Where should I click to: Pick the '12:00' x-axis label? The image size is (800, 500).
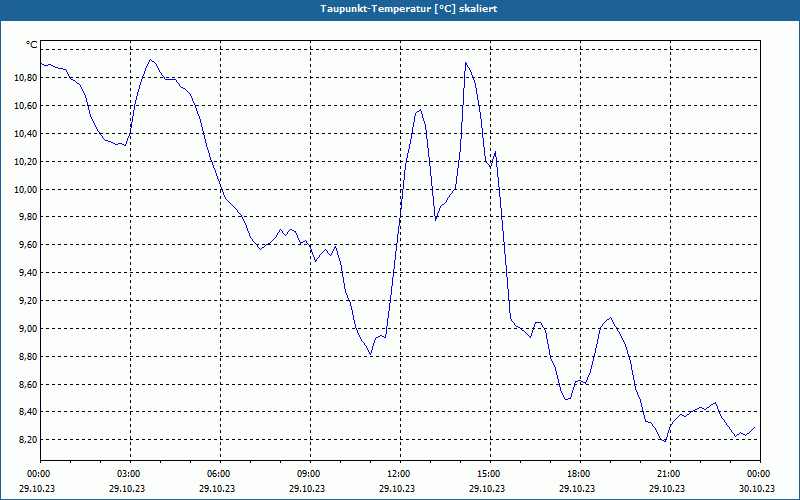pyautogui.click(x=400, y=474)
